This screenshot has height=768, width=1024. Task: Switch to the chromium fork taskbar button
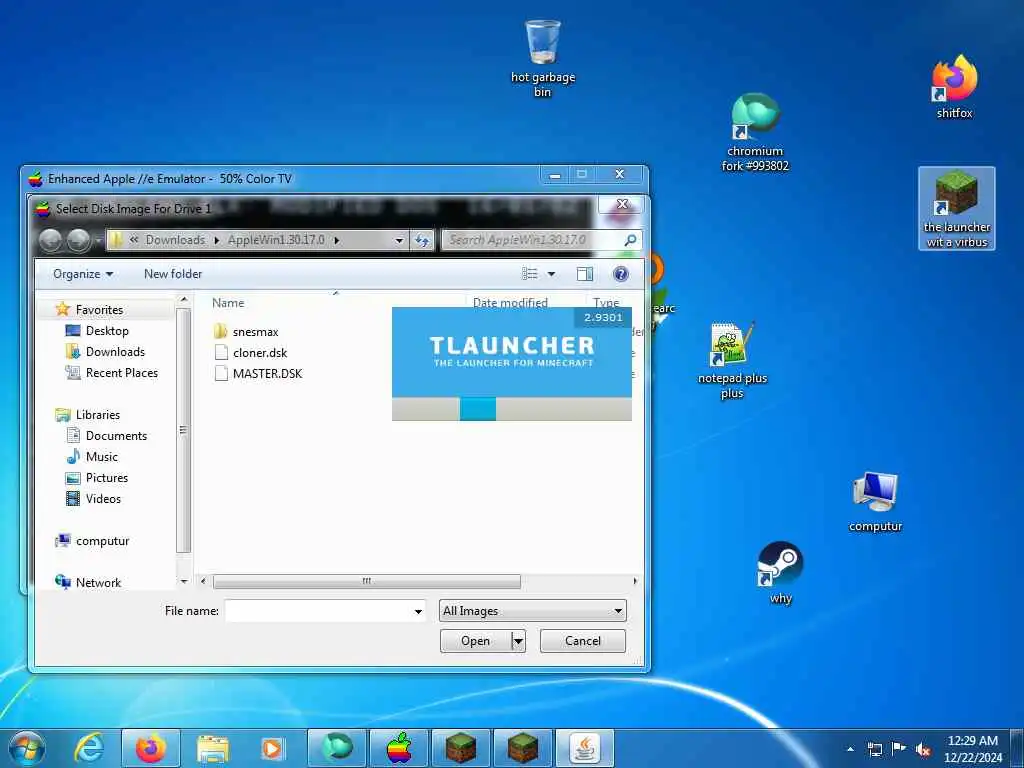tap(336, 748)
